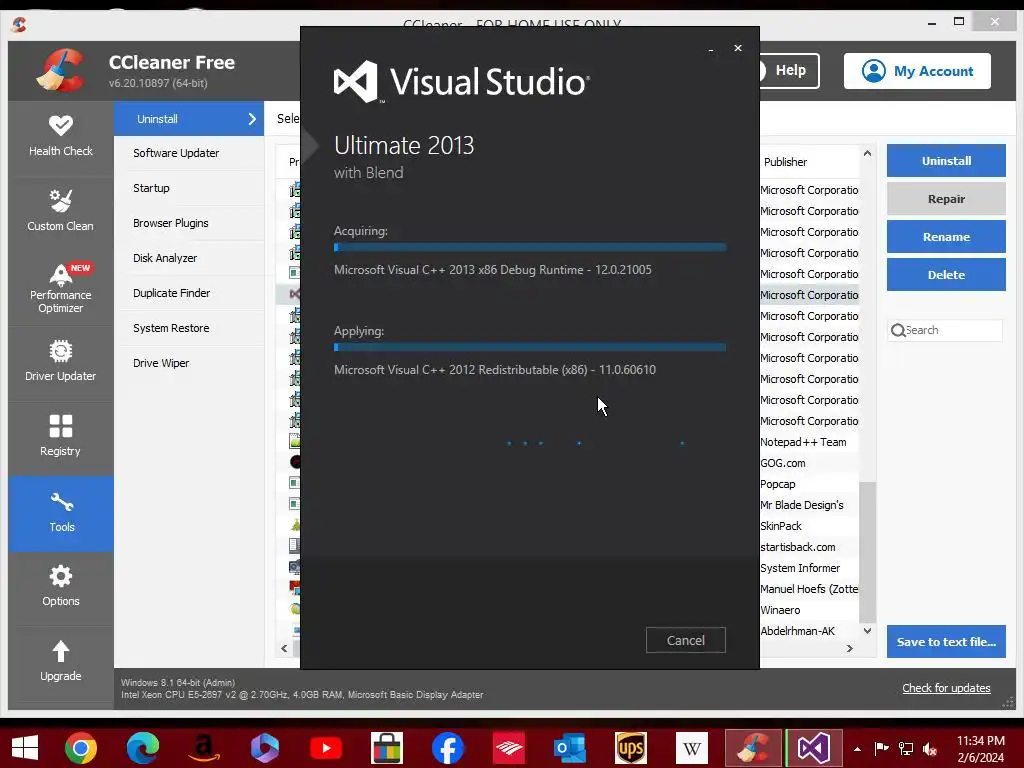Open CCleaner Help
This screenshot has width=1024, height=768.
pos(788,71)
